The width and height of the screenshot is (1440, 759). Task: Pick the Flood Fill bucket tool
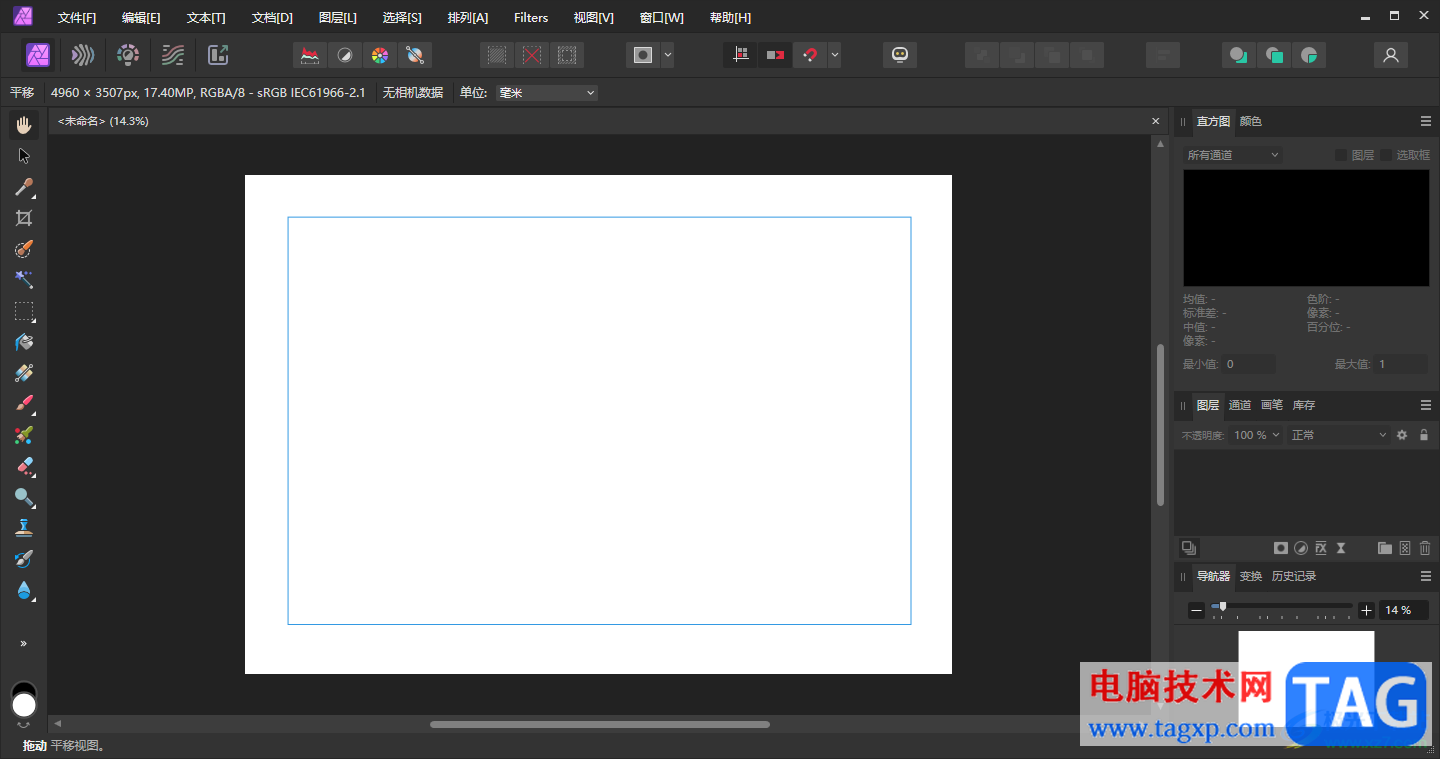24,342
